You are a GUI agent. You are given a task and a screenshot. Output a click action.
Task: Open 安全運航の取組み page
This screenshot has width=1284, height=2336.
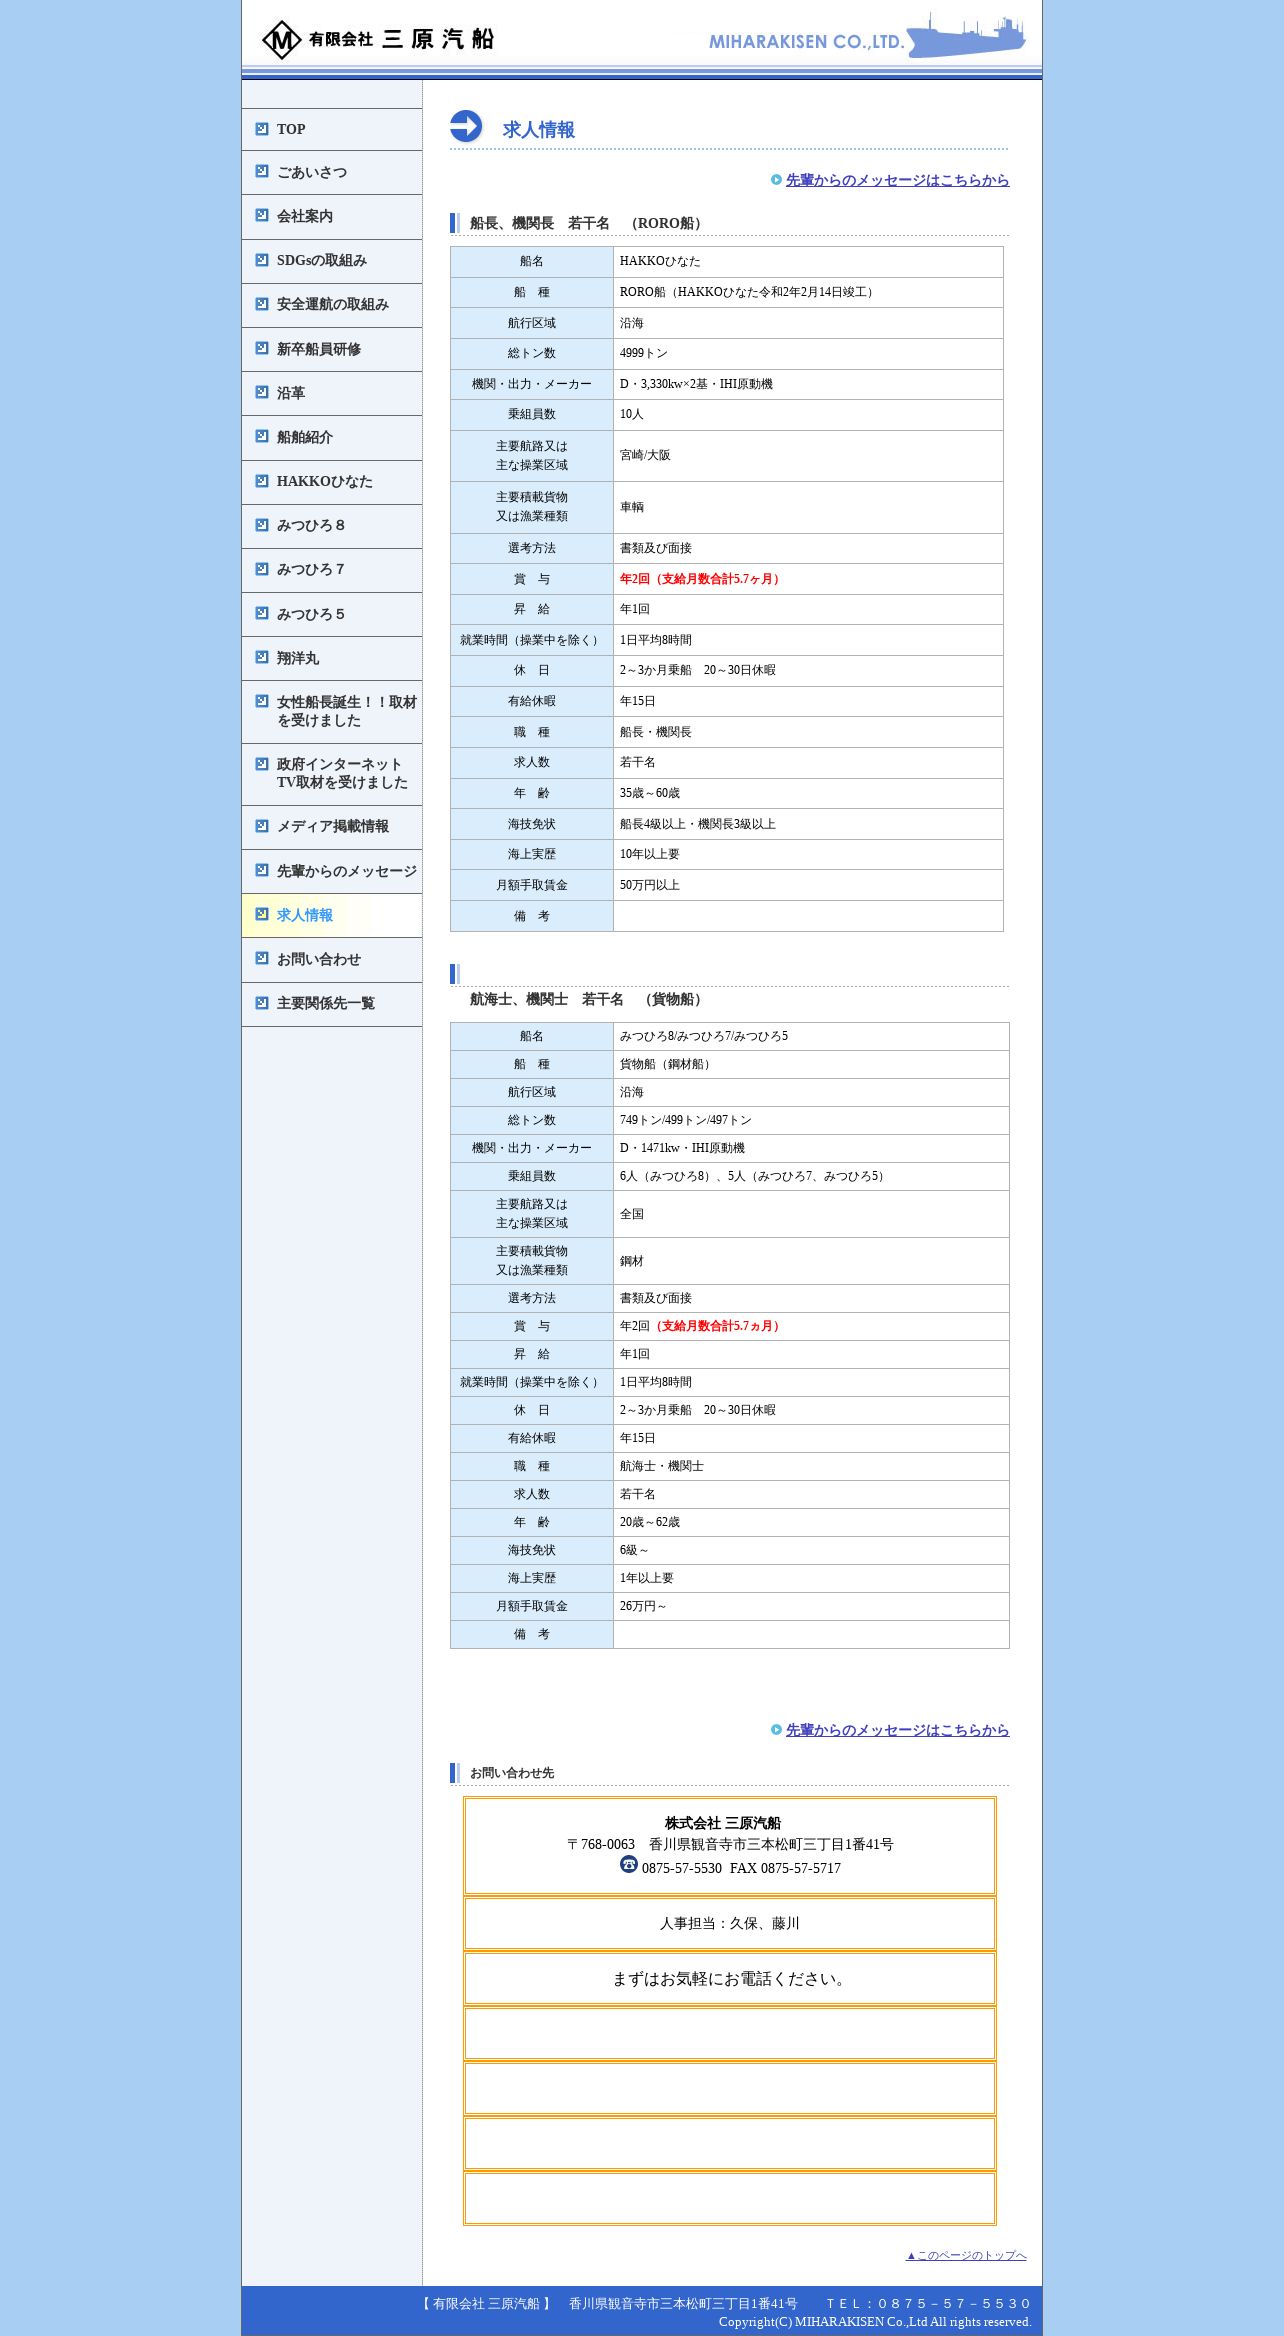point(333,304)
